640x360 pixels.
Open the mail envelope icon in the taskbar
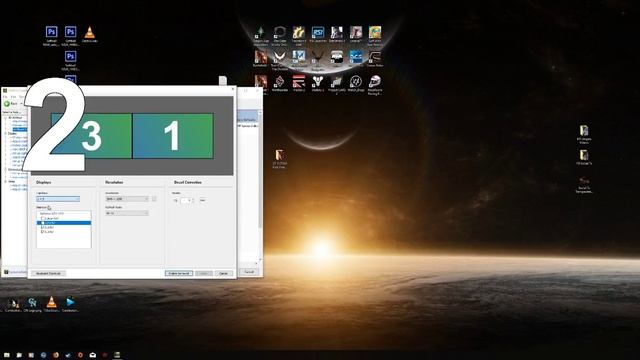click(x=93, y=355)
